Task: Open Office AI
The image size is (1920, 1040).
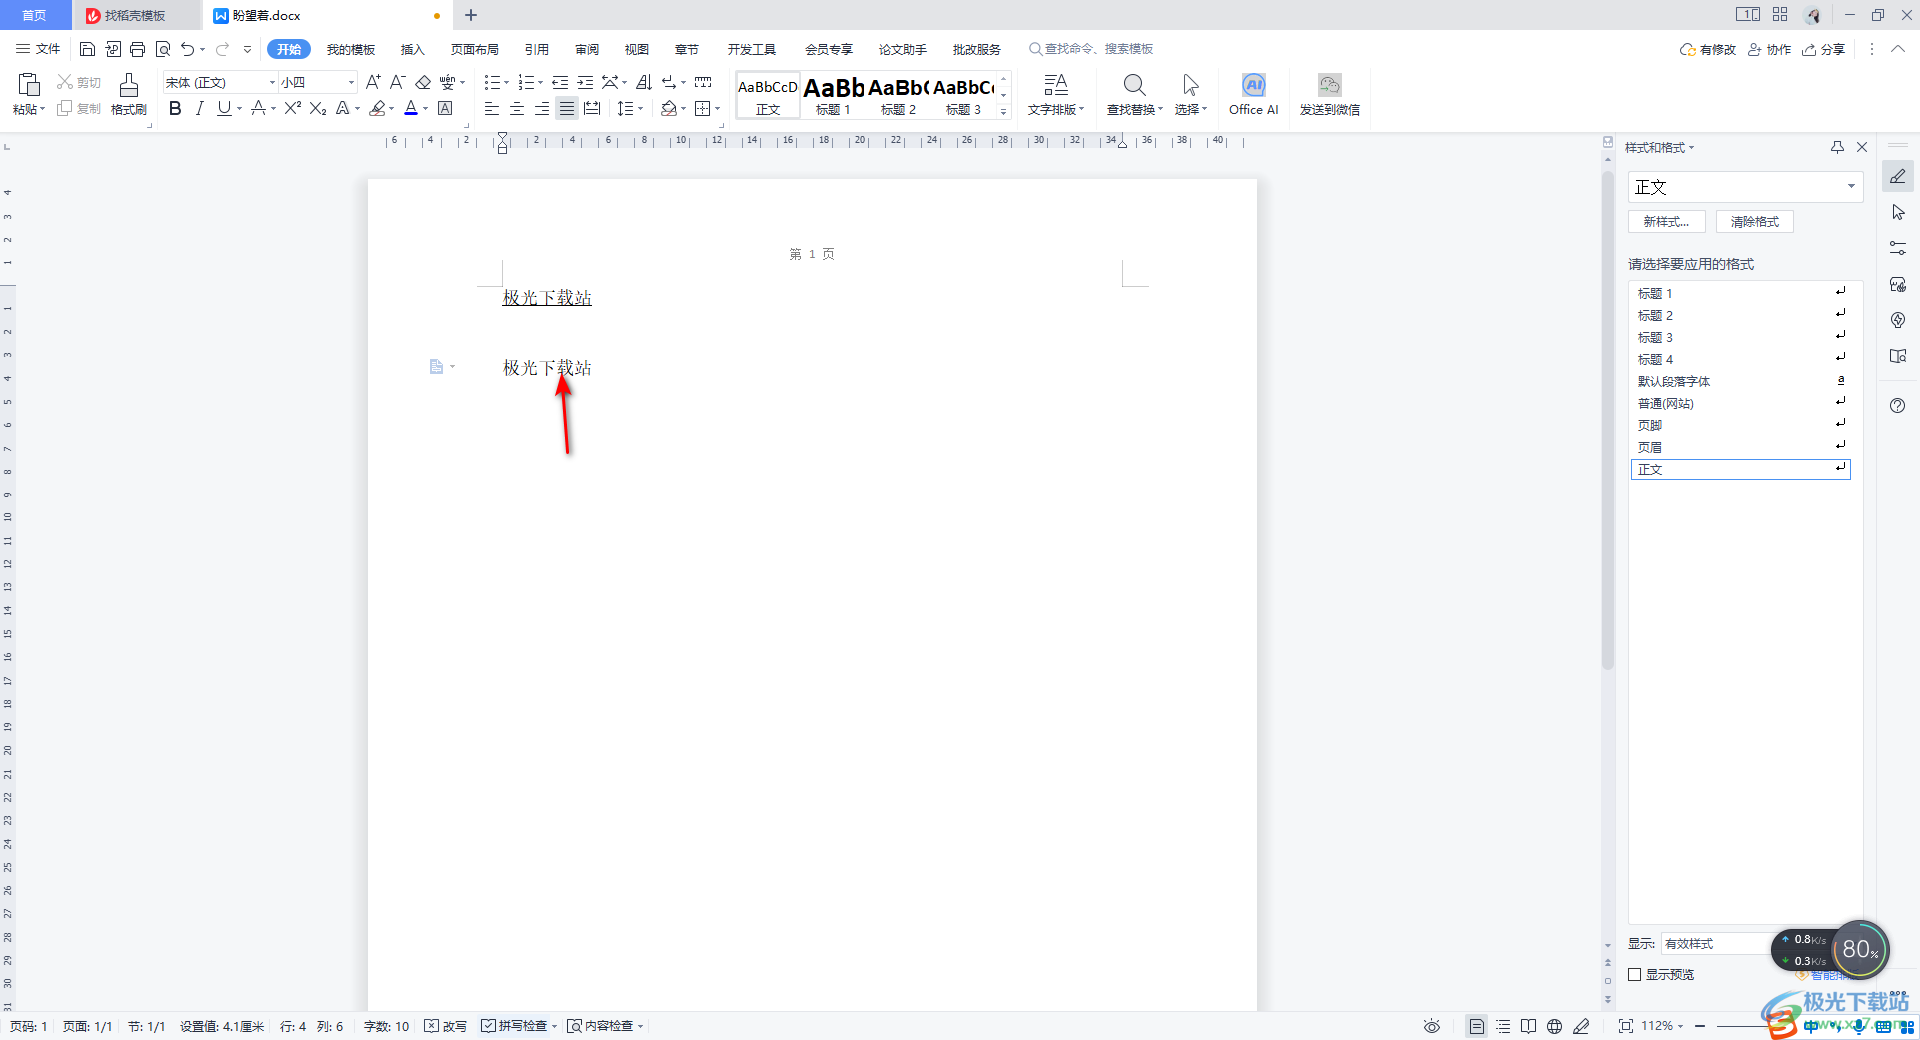Action: pyautogui.click(x=1253, y=94)
